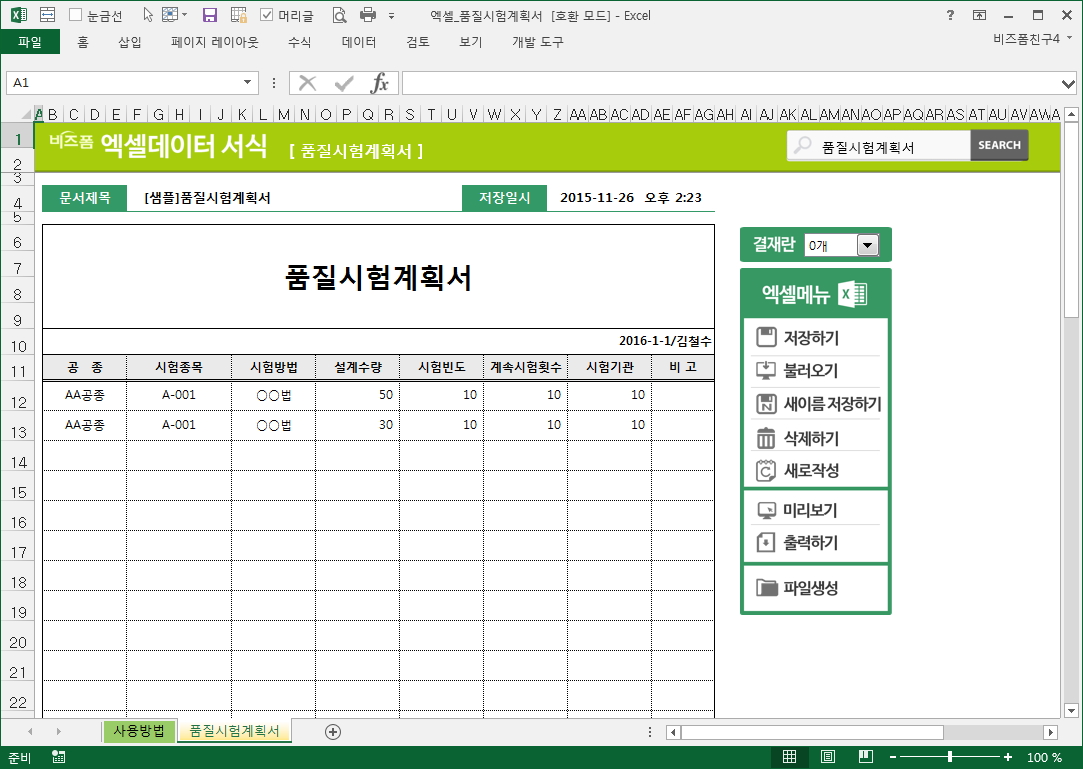Viewport: 1083px width, 769px height.
Task: Click the 새이름 저장하기 button
Action: point(818,404)
